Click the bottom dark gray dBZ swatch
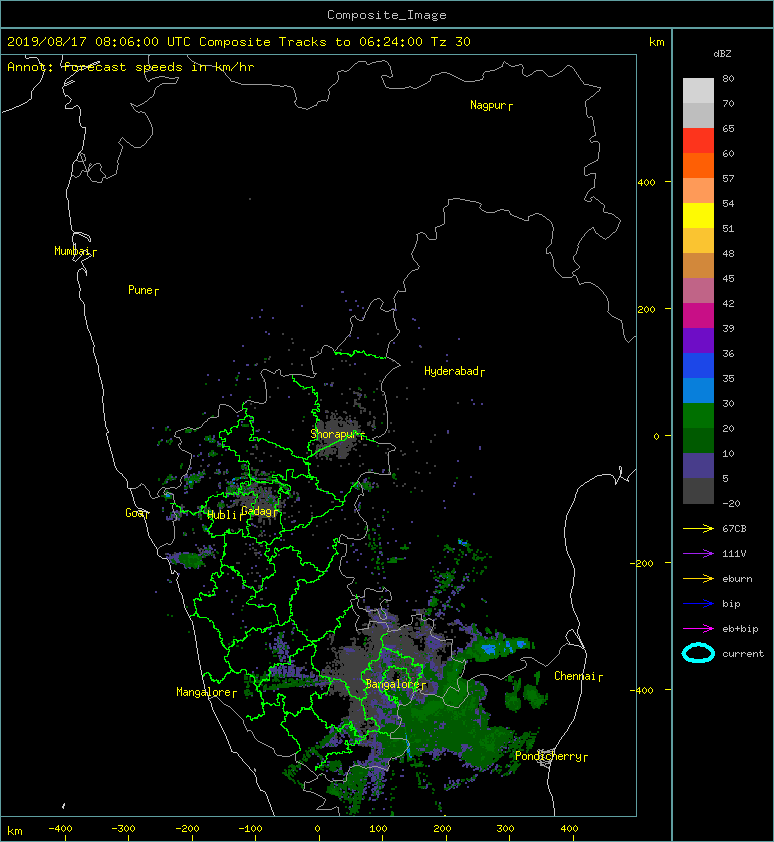 click(698, 490)
